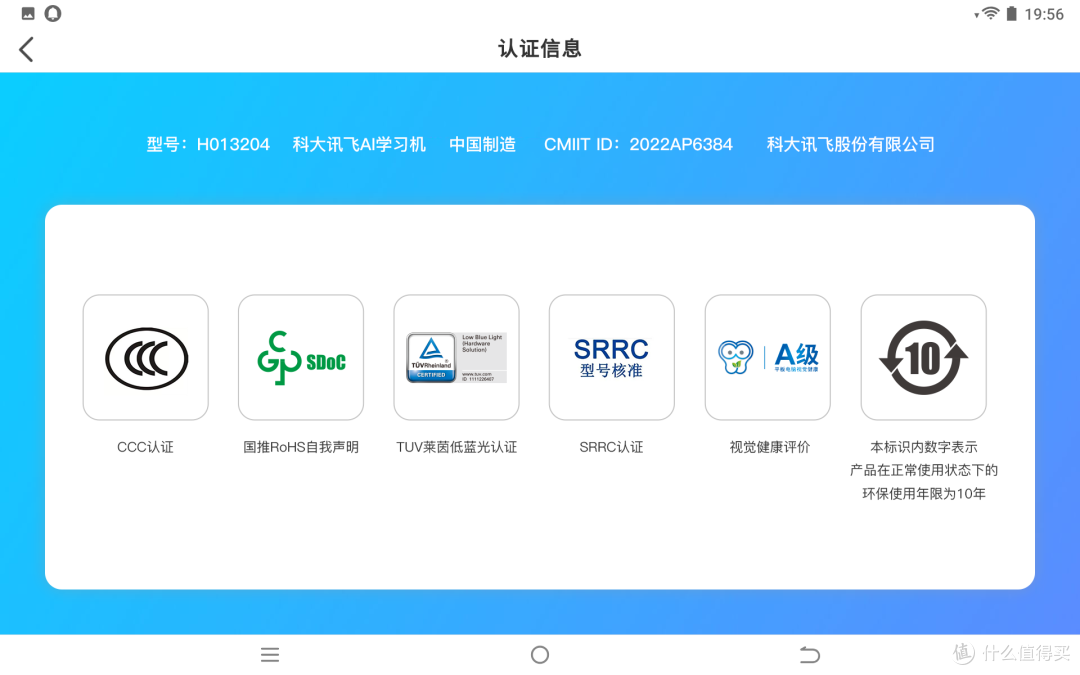Open the green SDoC RoHS logo card
Image resolution: width=1080 pixels, height=675 pixels.
point(301,357)
